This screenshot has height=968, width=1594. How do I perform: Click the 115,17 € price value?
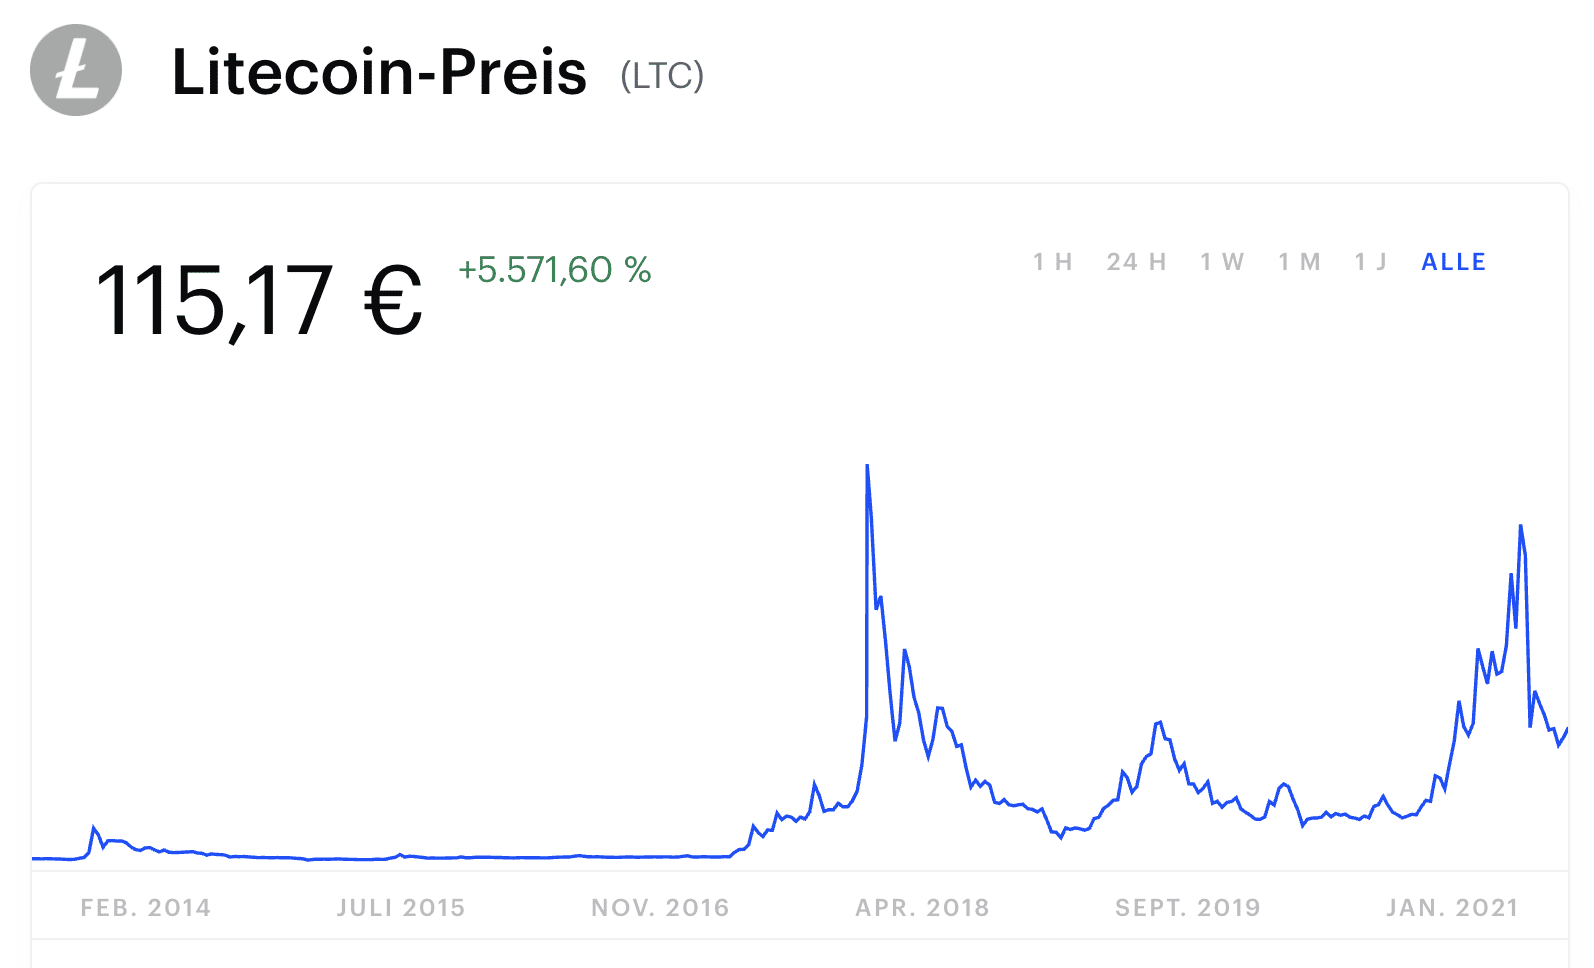[259, 299]
